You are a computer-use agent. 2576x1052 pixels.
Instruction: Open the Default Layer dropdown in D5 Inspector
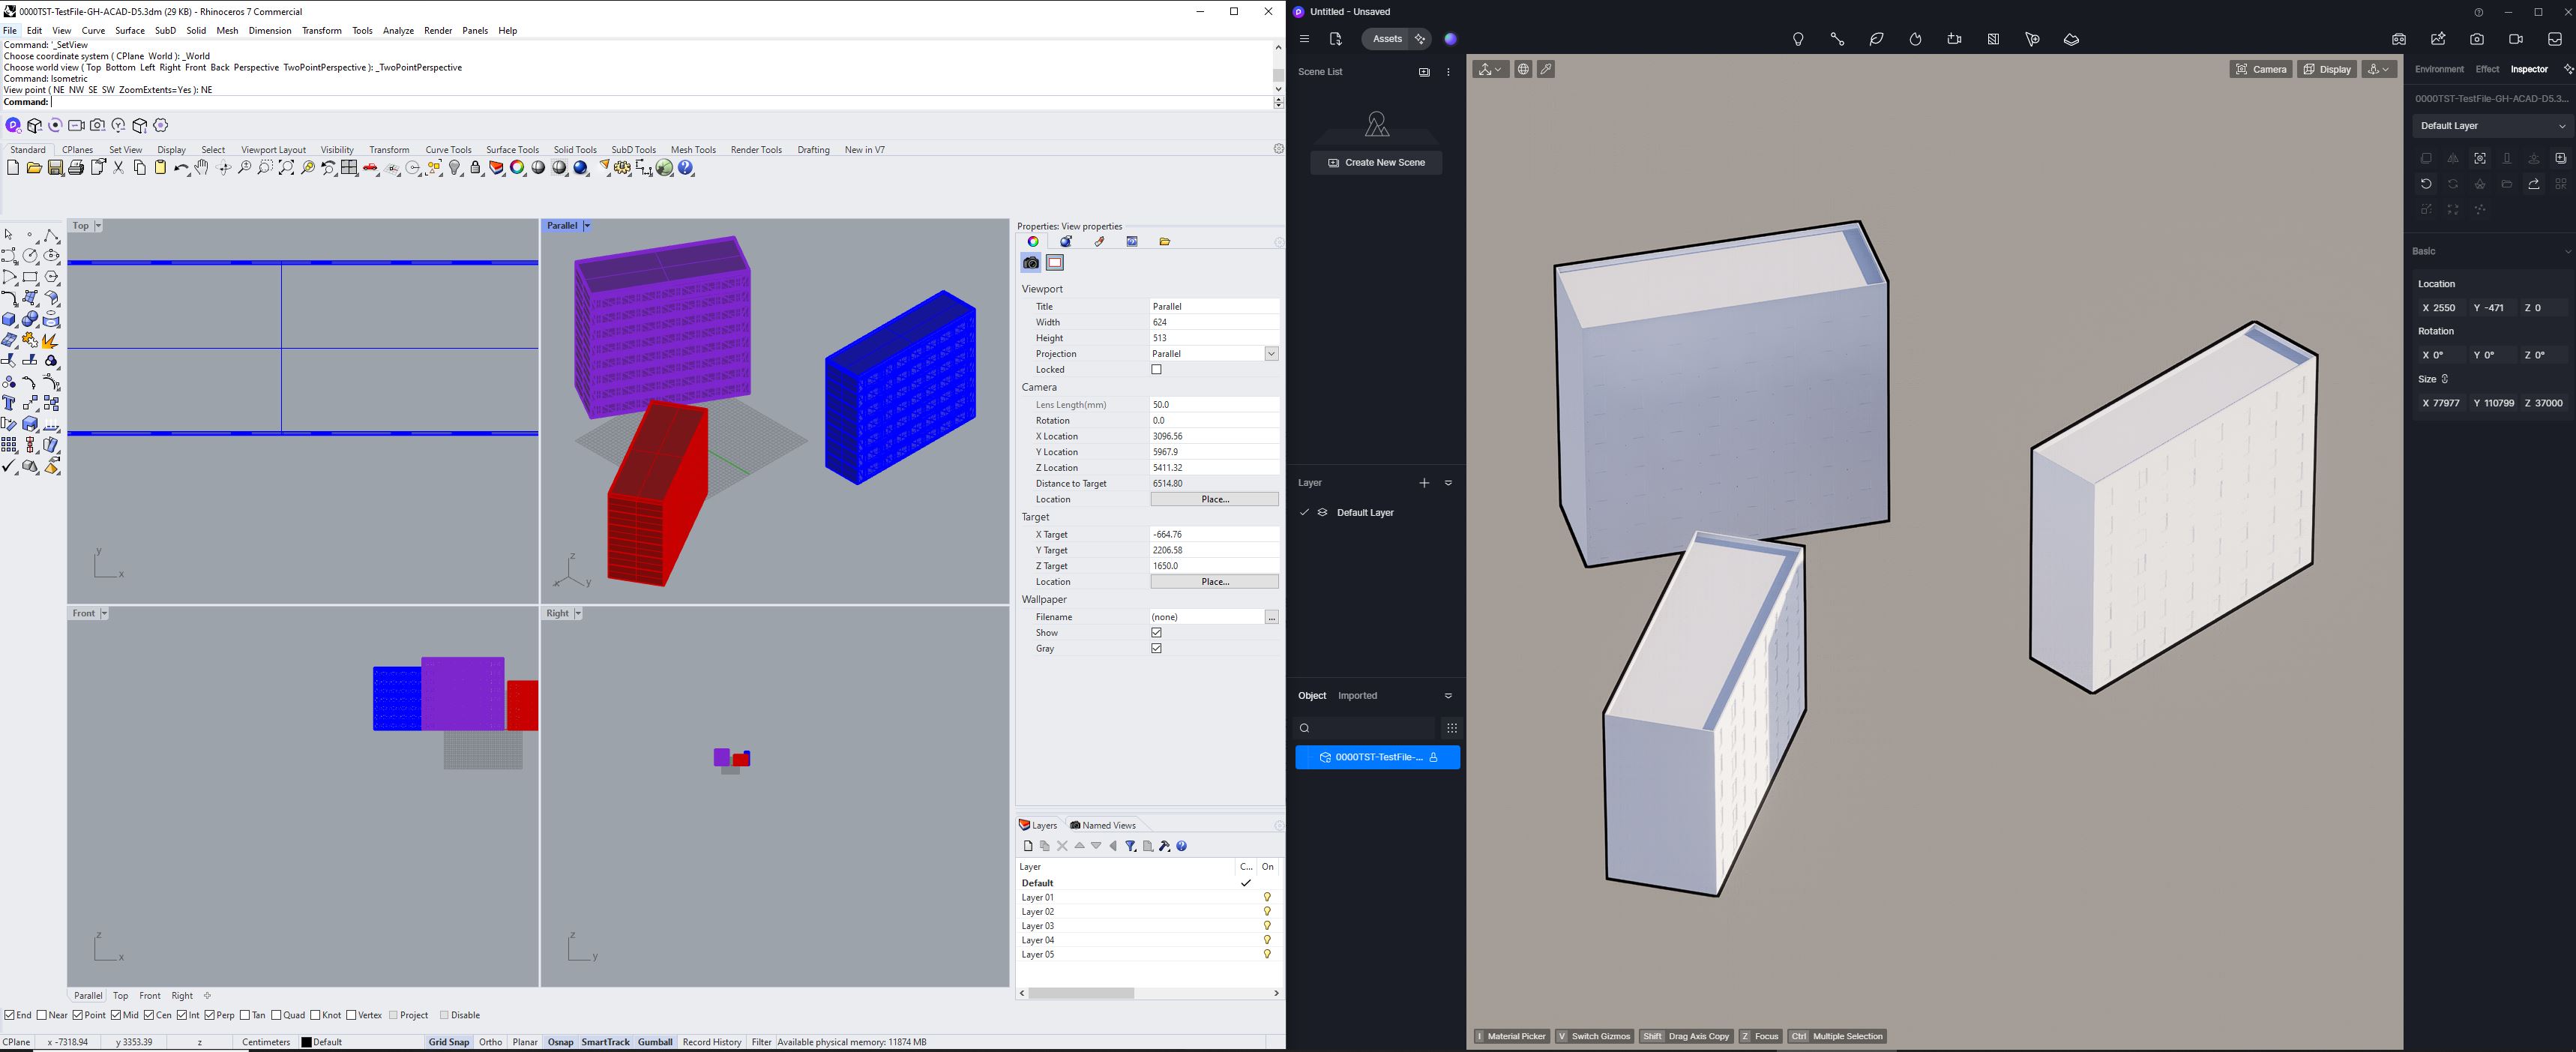[2491, 126]
